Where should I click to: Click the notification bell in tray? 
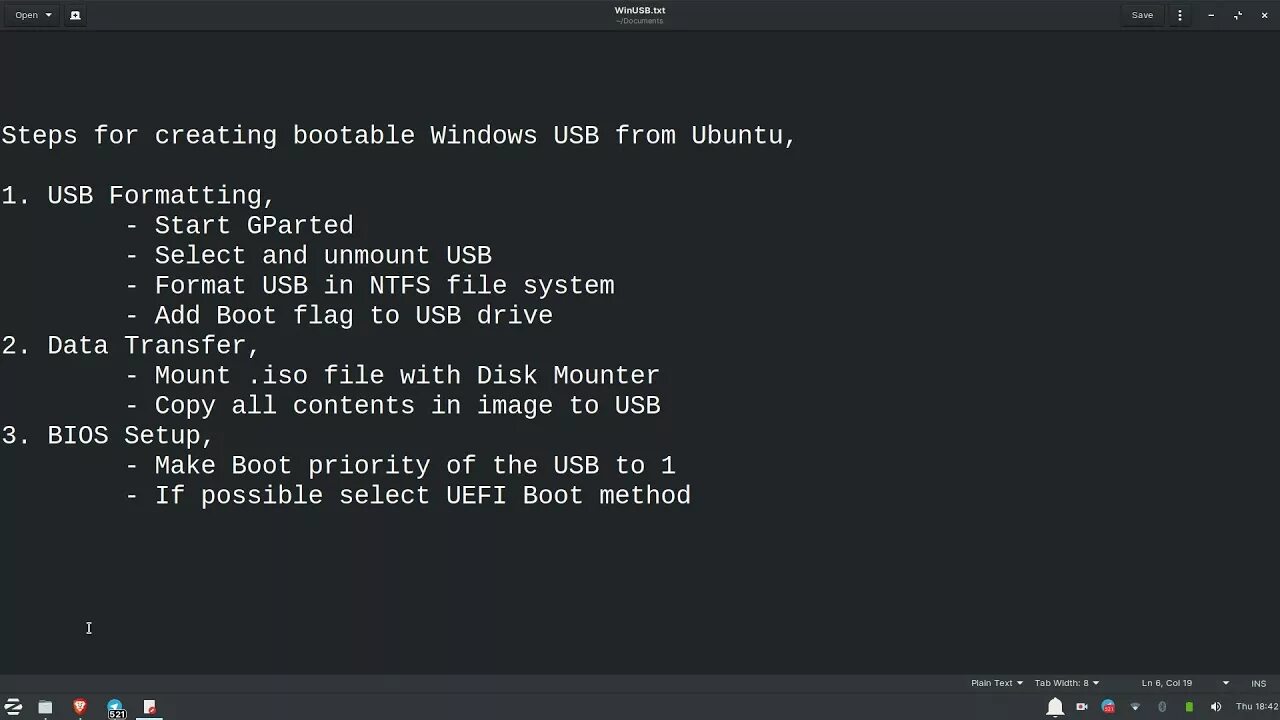pos(1055,707)
